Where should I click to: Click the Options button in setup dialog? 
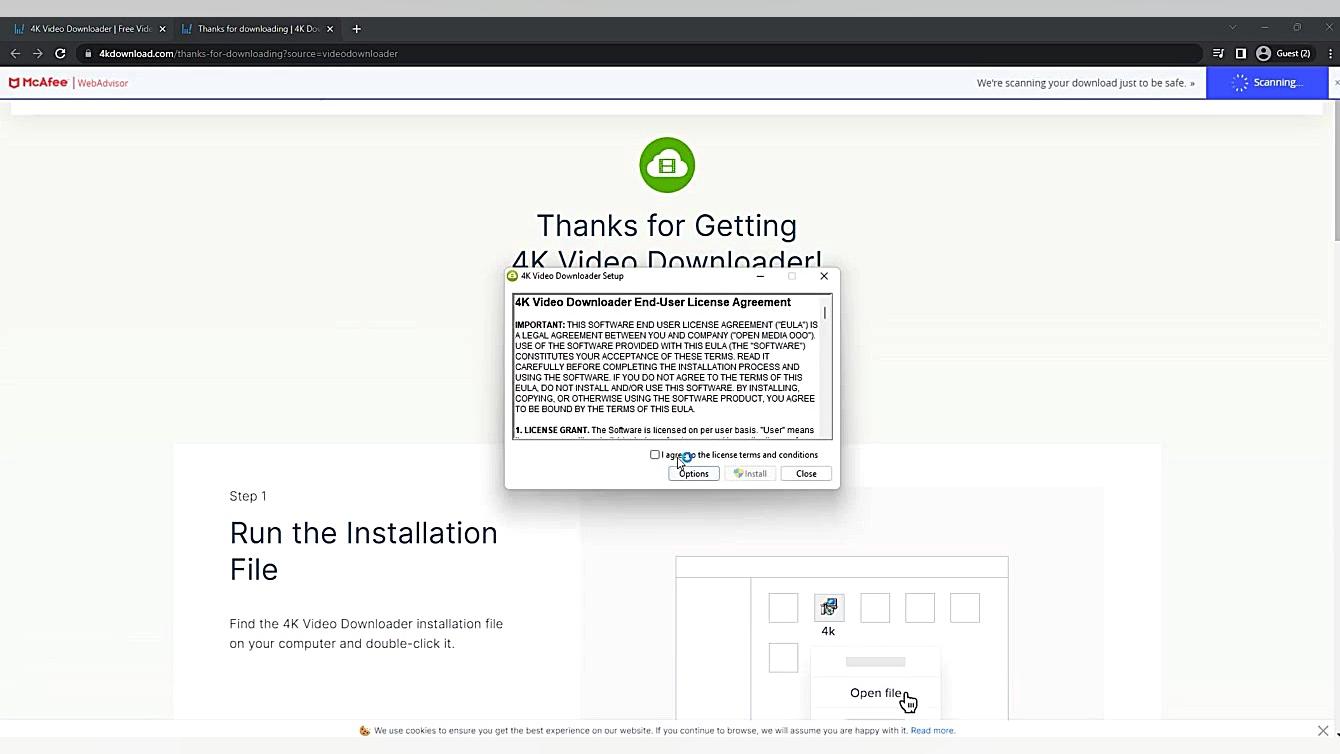(694, 474)
